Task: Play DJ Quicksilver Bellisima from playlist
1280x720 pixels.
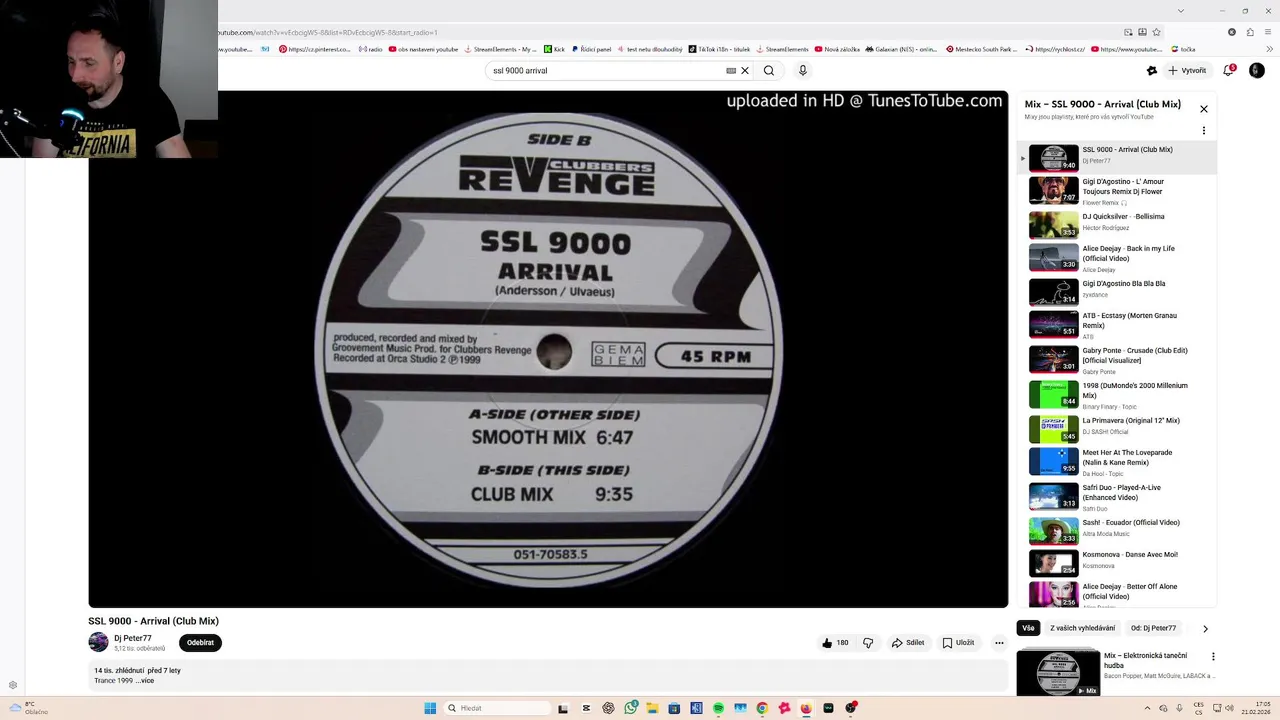Action: 1118,225
